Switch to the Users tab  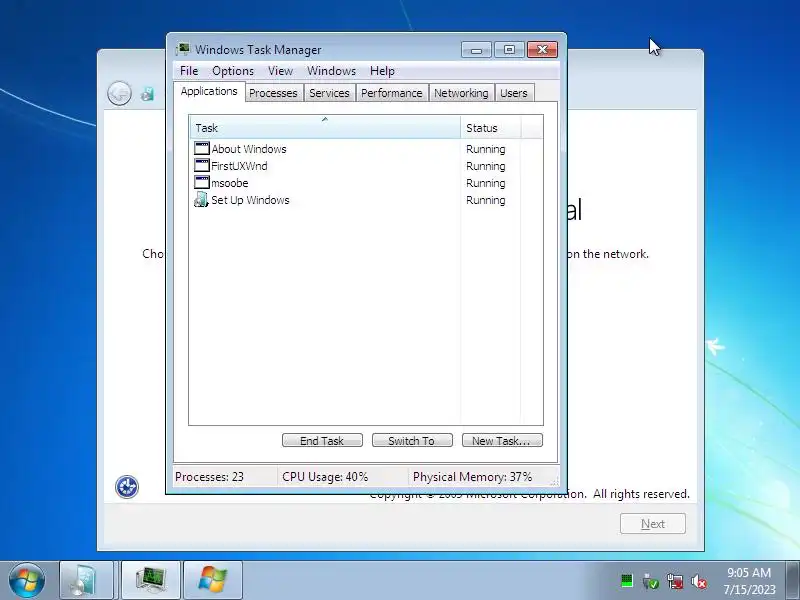coord(514,93)
